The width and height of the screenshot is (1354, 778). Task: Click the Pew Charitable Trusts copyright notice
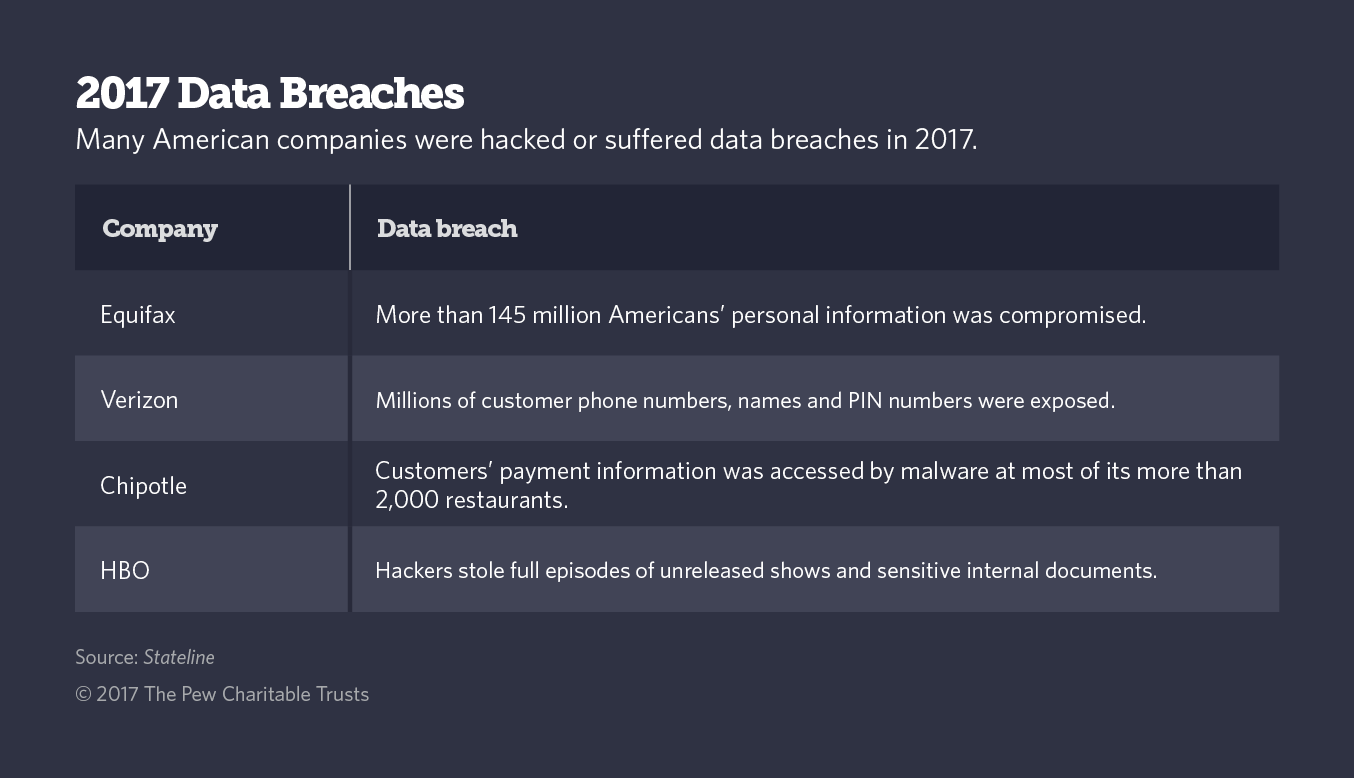click(x=222, y=694)
